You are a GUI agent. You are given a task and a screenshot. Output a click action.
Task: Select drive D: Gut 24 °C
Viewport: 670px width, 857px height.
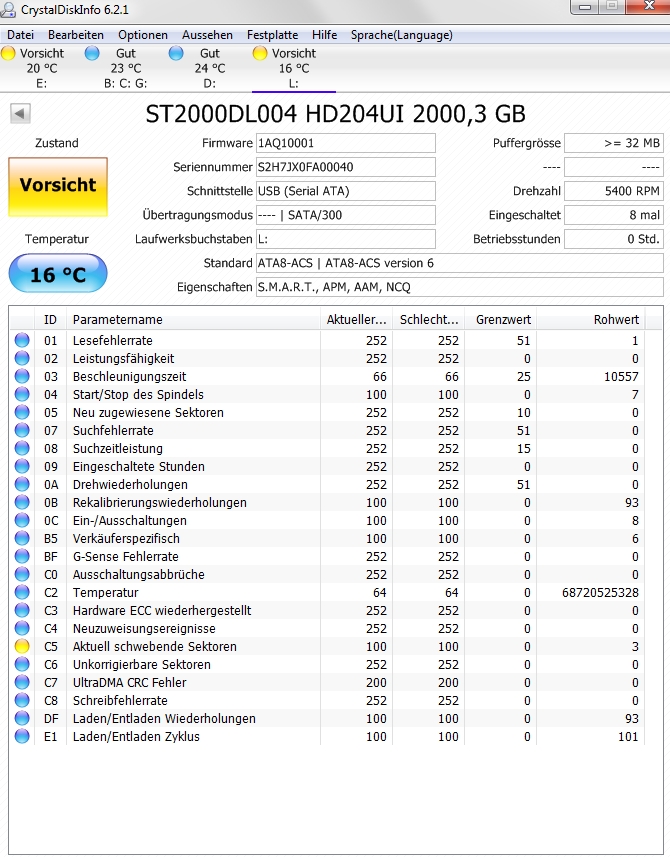click(209, 68)
